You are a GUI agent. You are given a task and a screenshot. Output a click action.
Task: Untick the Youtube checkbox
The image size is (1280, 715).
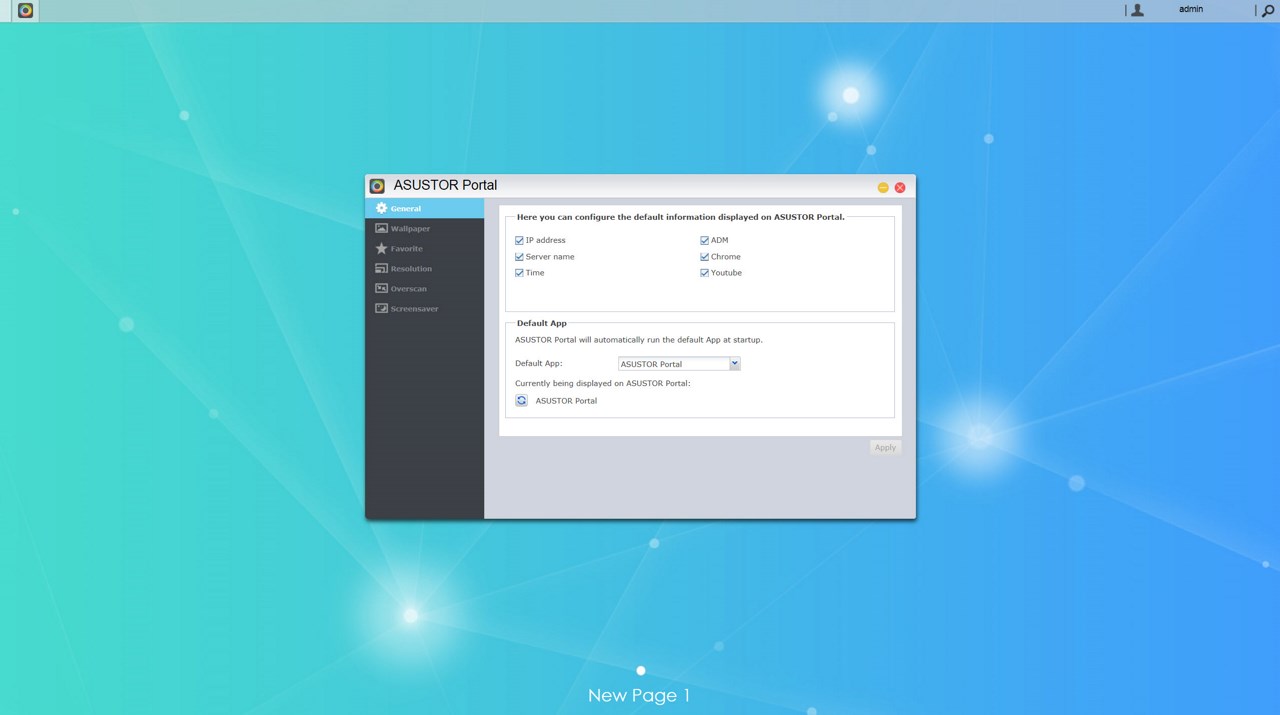(704, 273)
